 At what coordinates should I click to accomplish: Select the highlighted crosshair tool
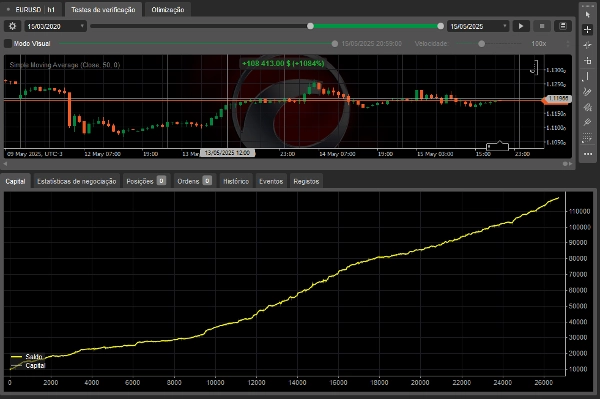click(x=587, y=29)
